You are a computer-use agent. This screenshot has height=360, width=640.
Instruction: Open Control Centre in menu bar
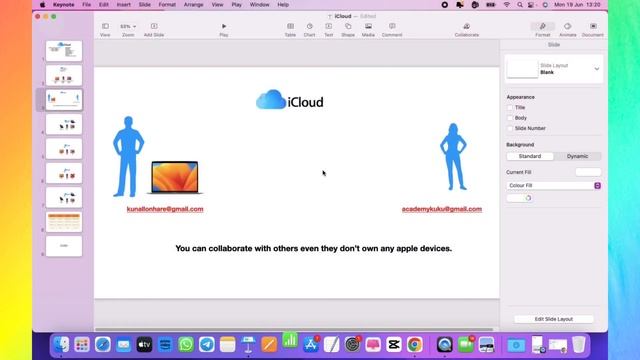point(531,5)
